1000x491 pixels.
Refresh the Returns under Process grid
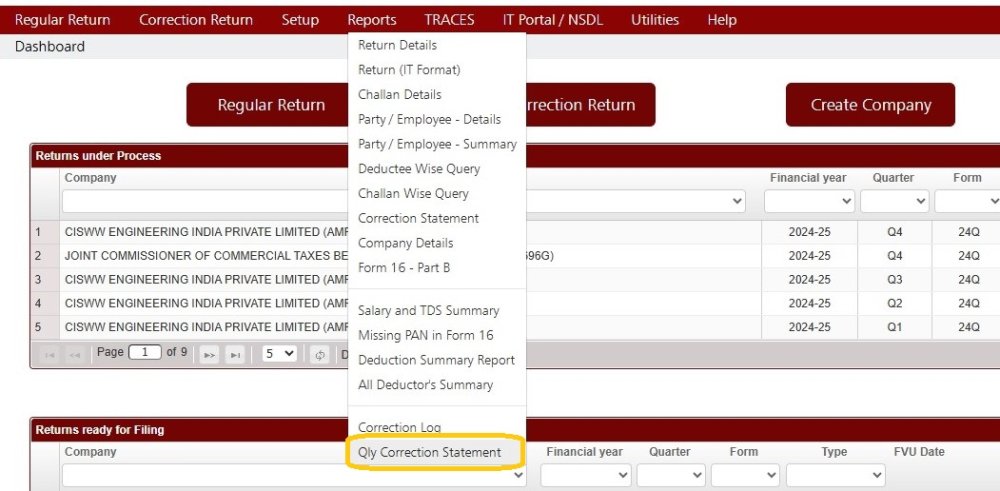click(x=320, y=354)
